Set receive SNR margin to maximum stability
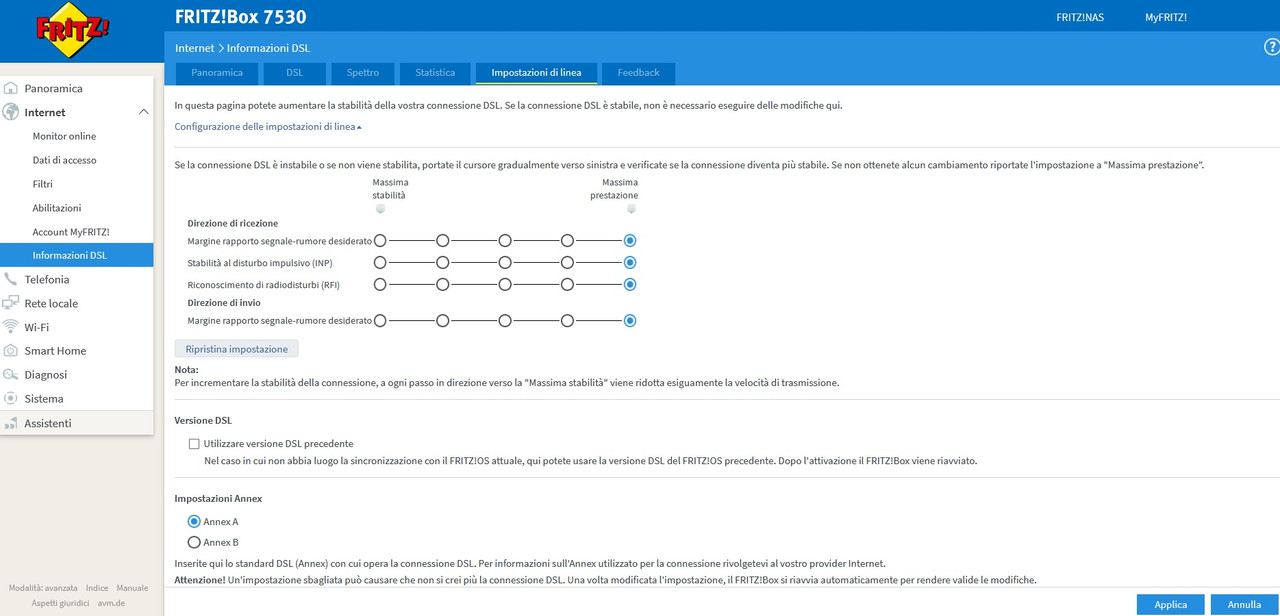 click(x=380, y=241)
